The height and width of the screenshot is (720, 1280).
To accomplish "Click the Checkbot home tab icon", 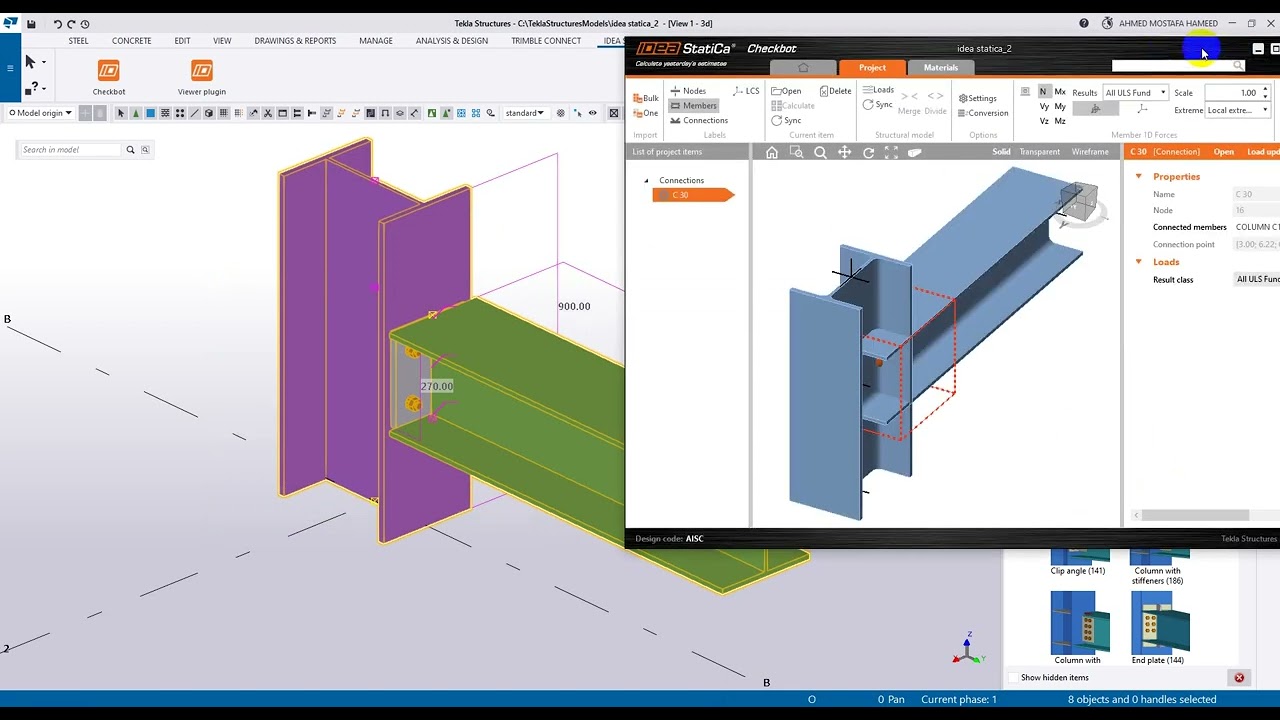I will coord(803,67).
